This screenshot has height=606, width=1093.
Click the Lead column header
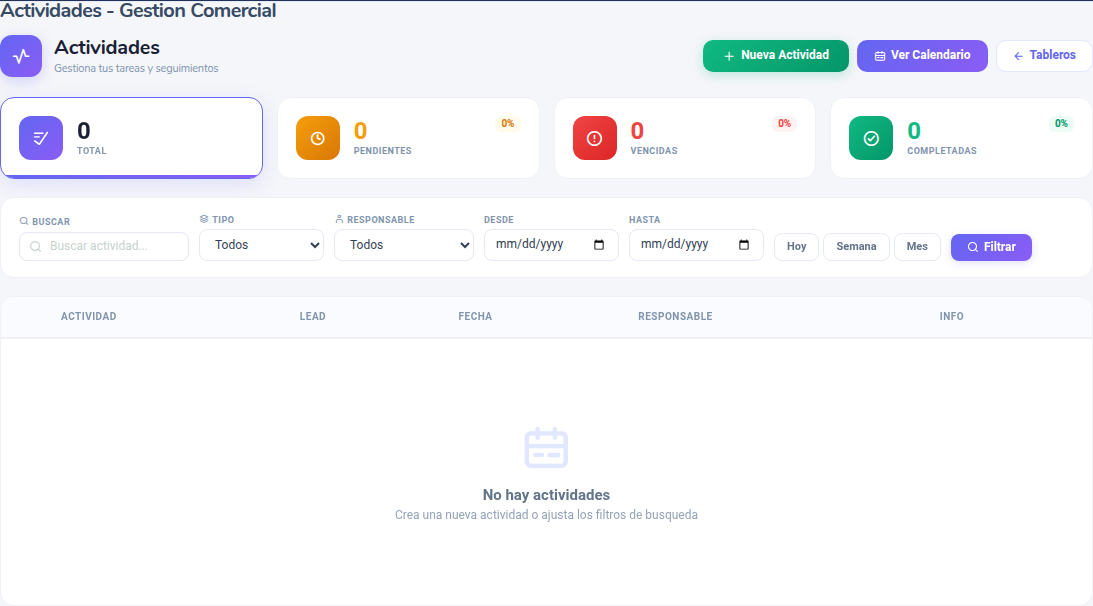pyautogui.click(x=312, y=317)
